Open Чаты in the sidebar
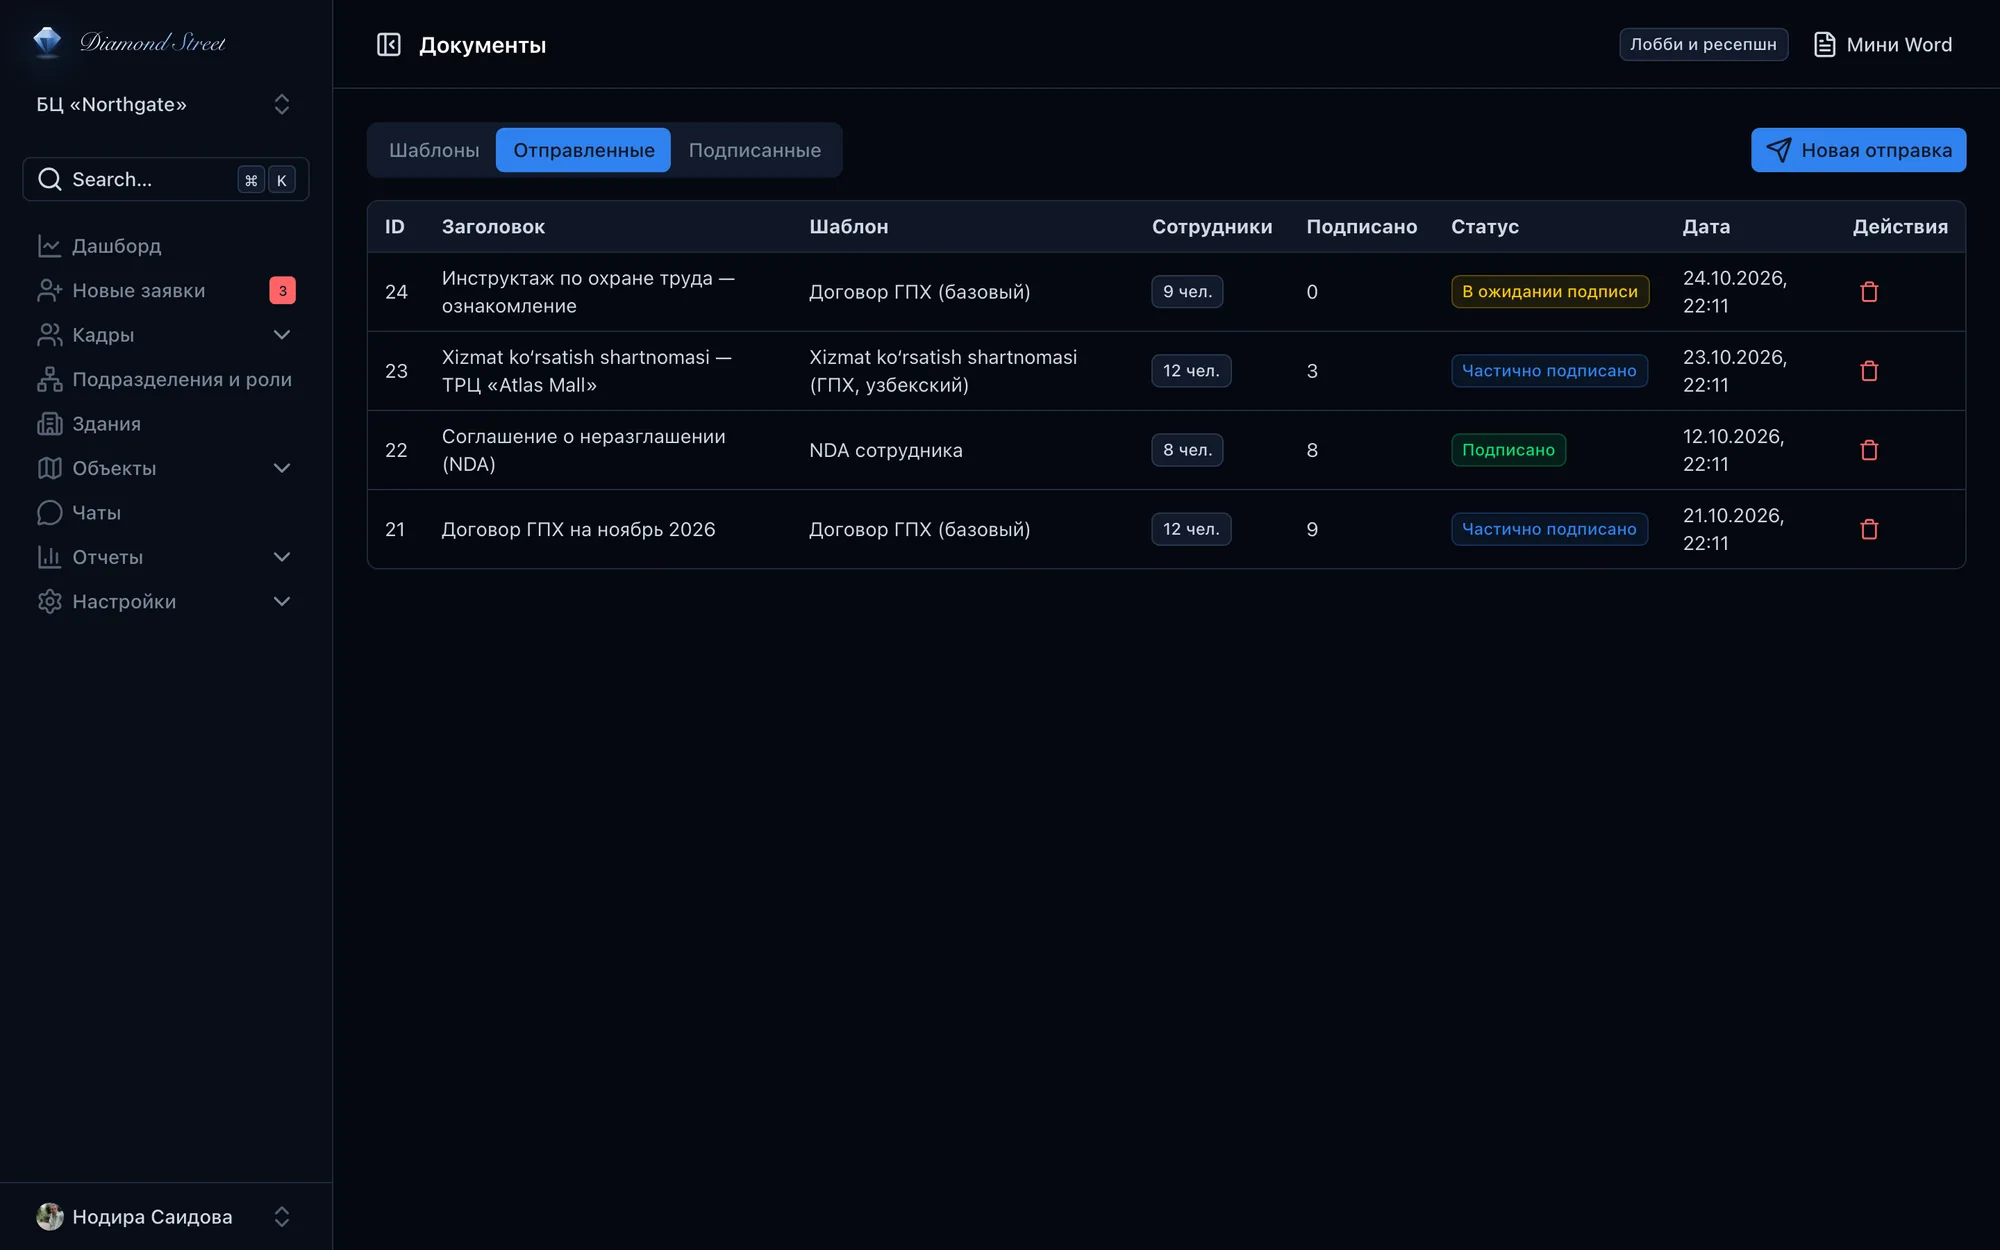This screenshot has width=2000, height=1250. pyautogui.click(x=166, y=512)
